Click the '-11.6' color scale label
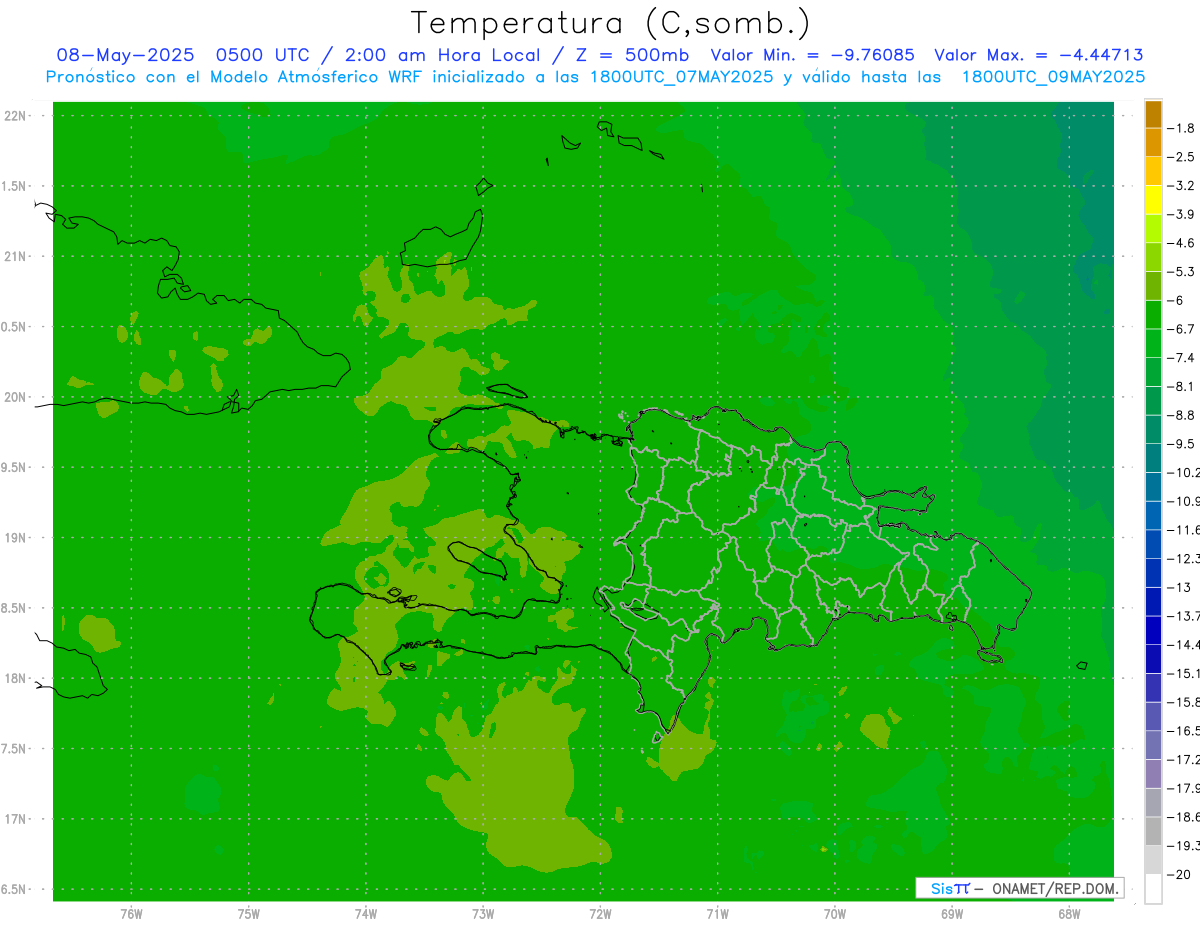The width and height of the screenshot is (1200, 927). pos(1184,530)
